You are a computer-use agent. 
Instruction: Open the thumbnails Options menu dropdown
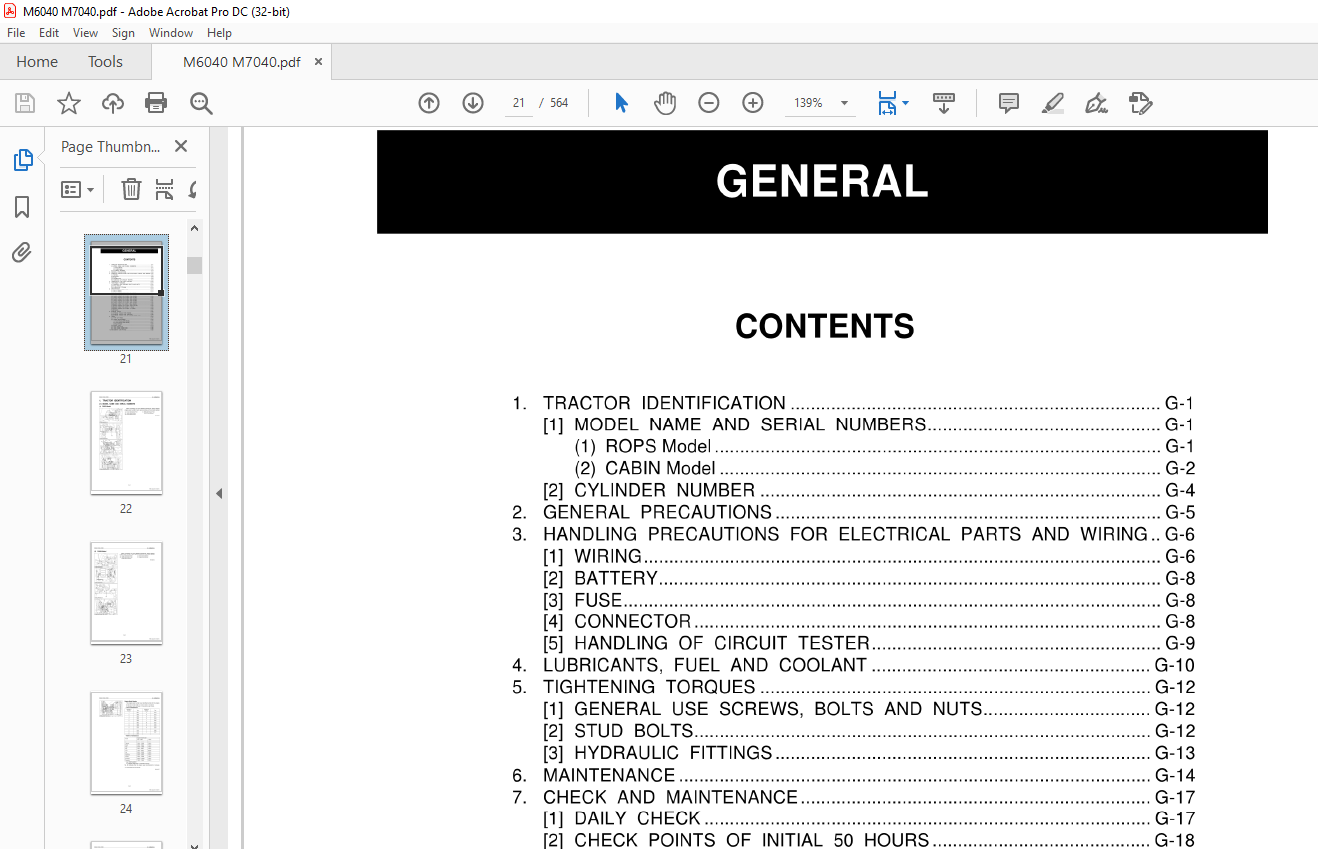click(x=78, y=189)
